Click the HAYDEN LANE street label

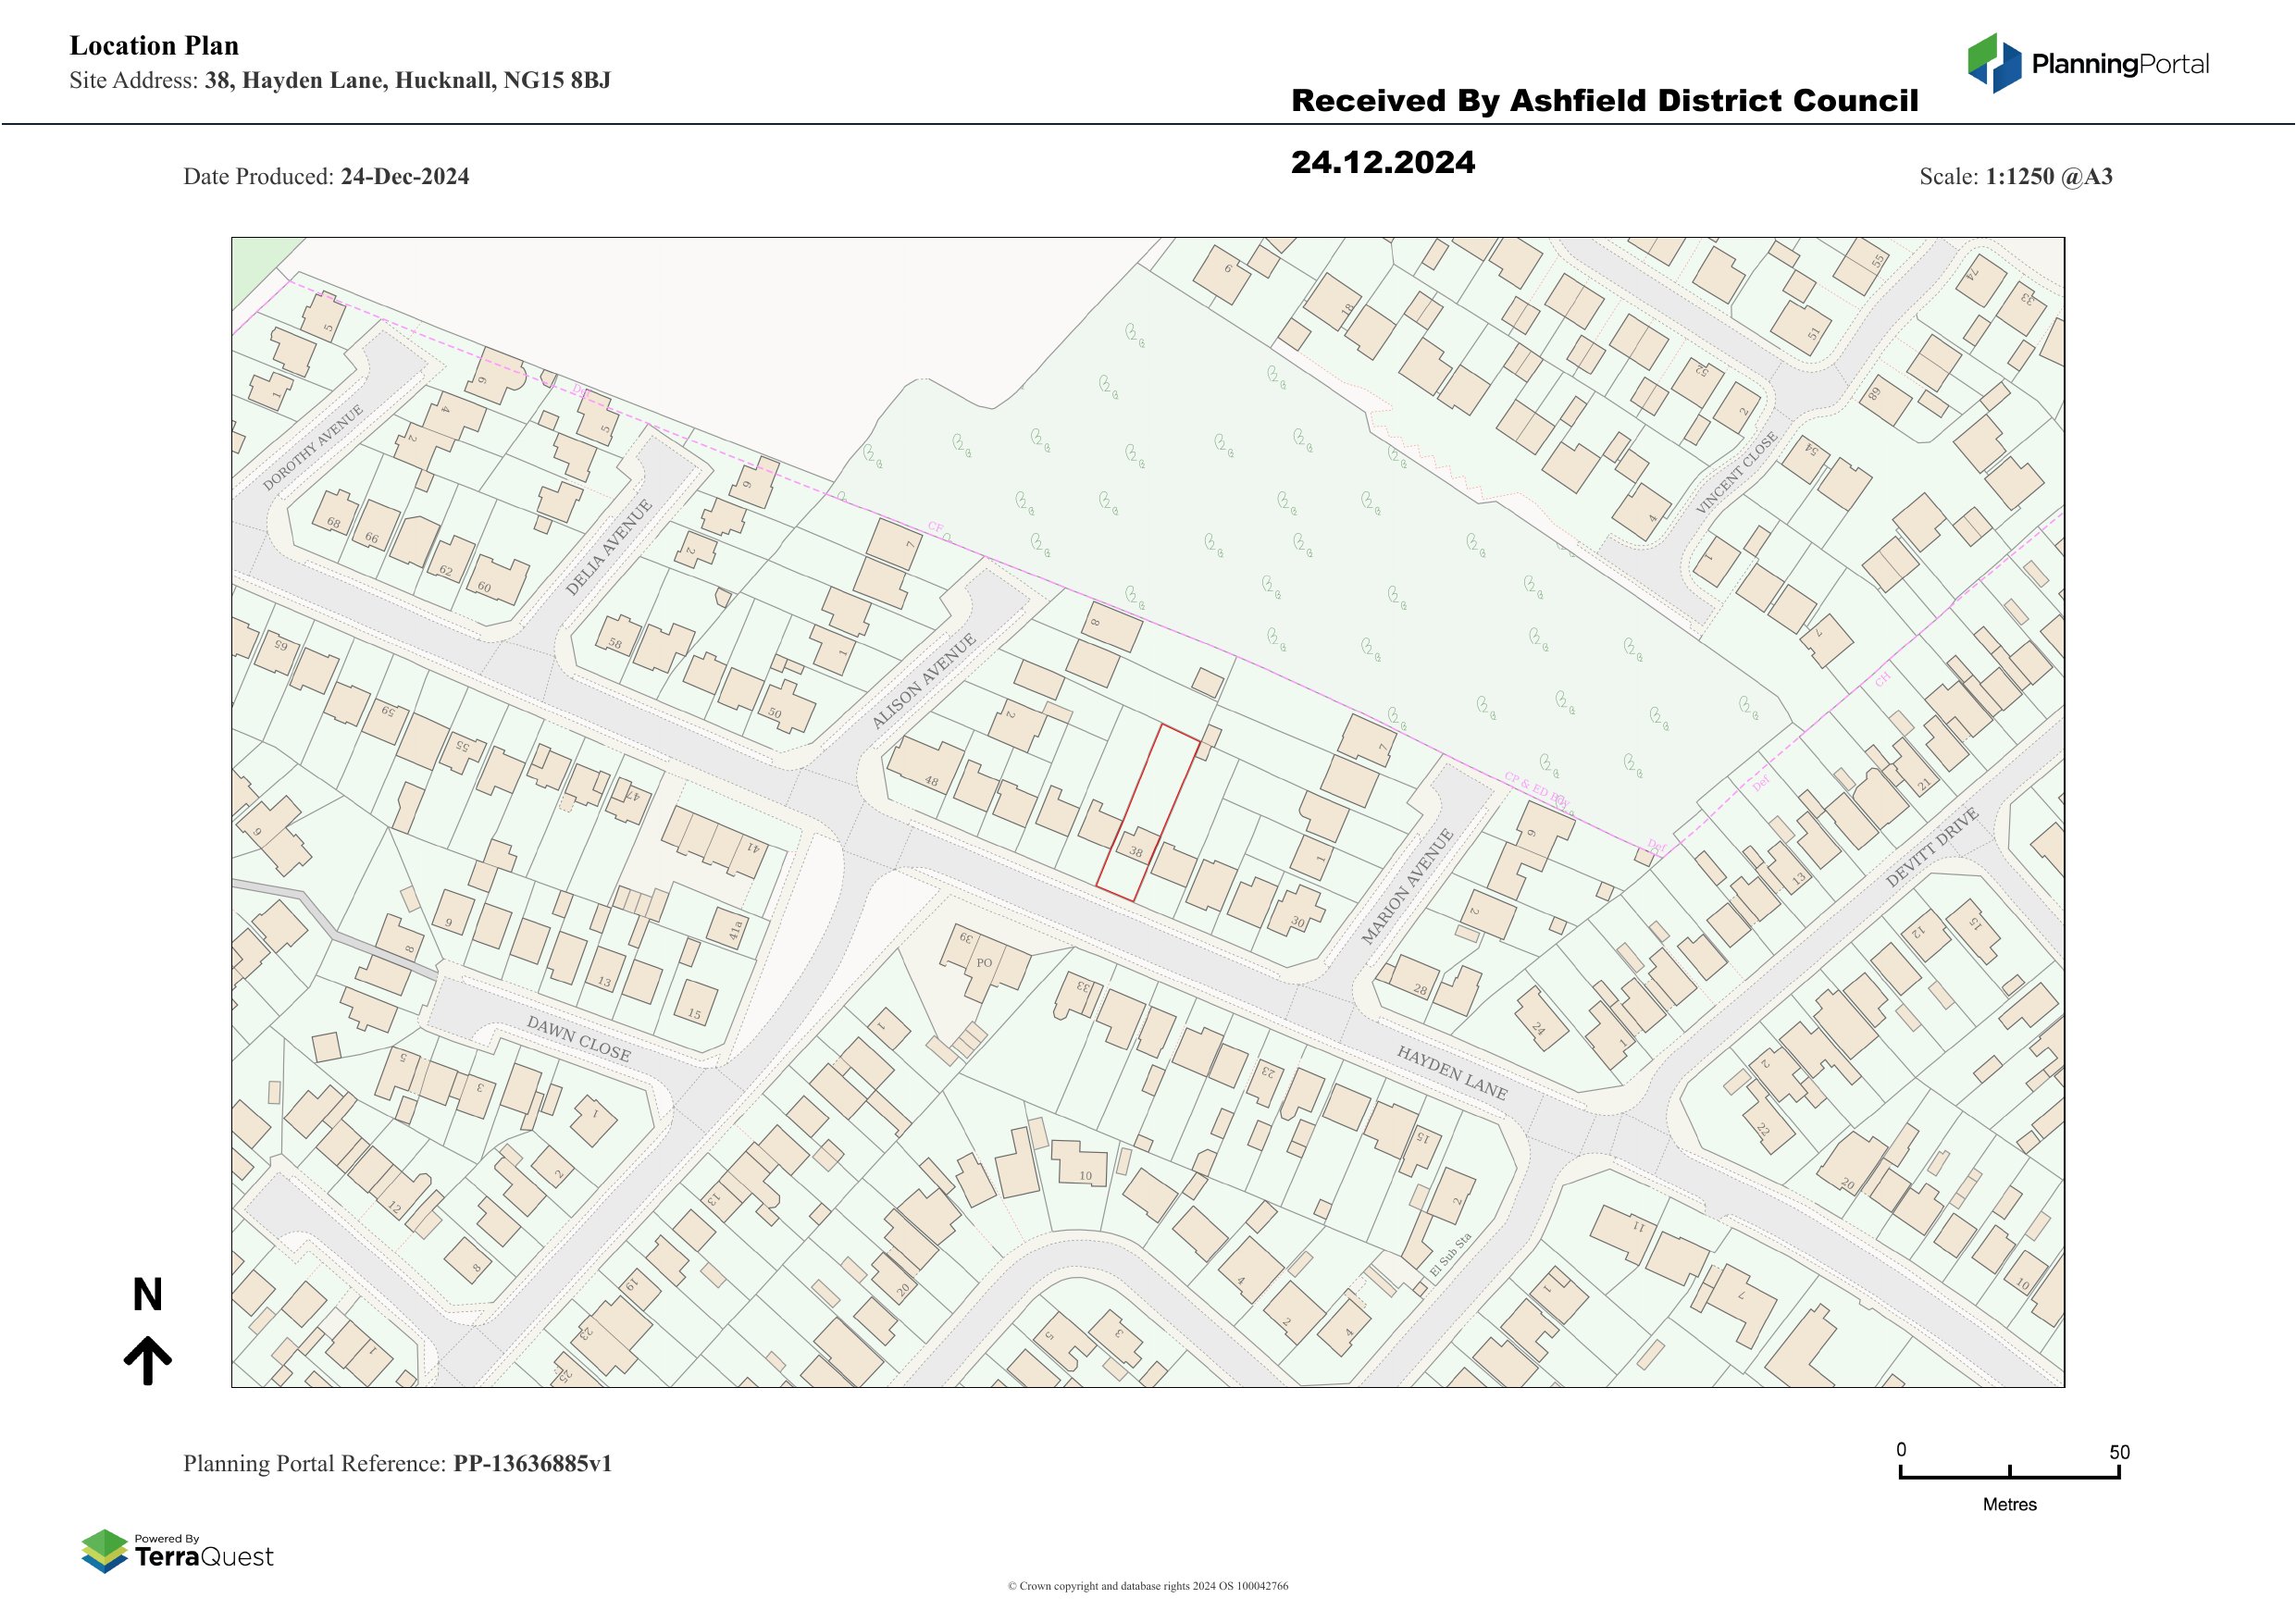1451,1073
